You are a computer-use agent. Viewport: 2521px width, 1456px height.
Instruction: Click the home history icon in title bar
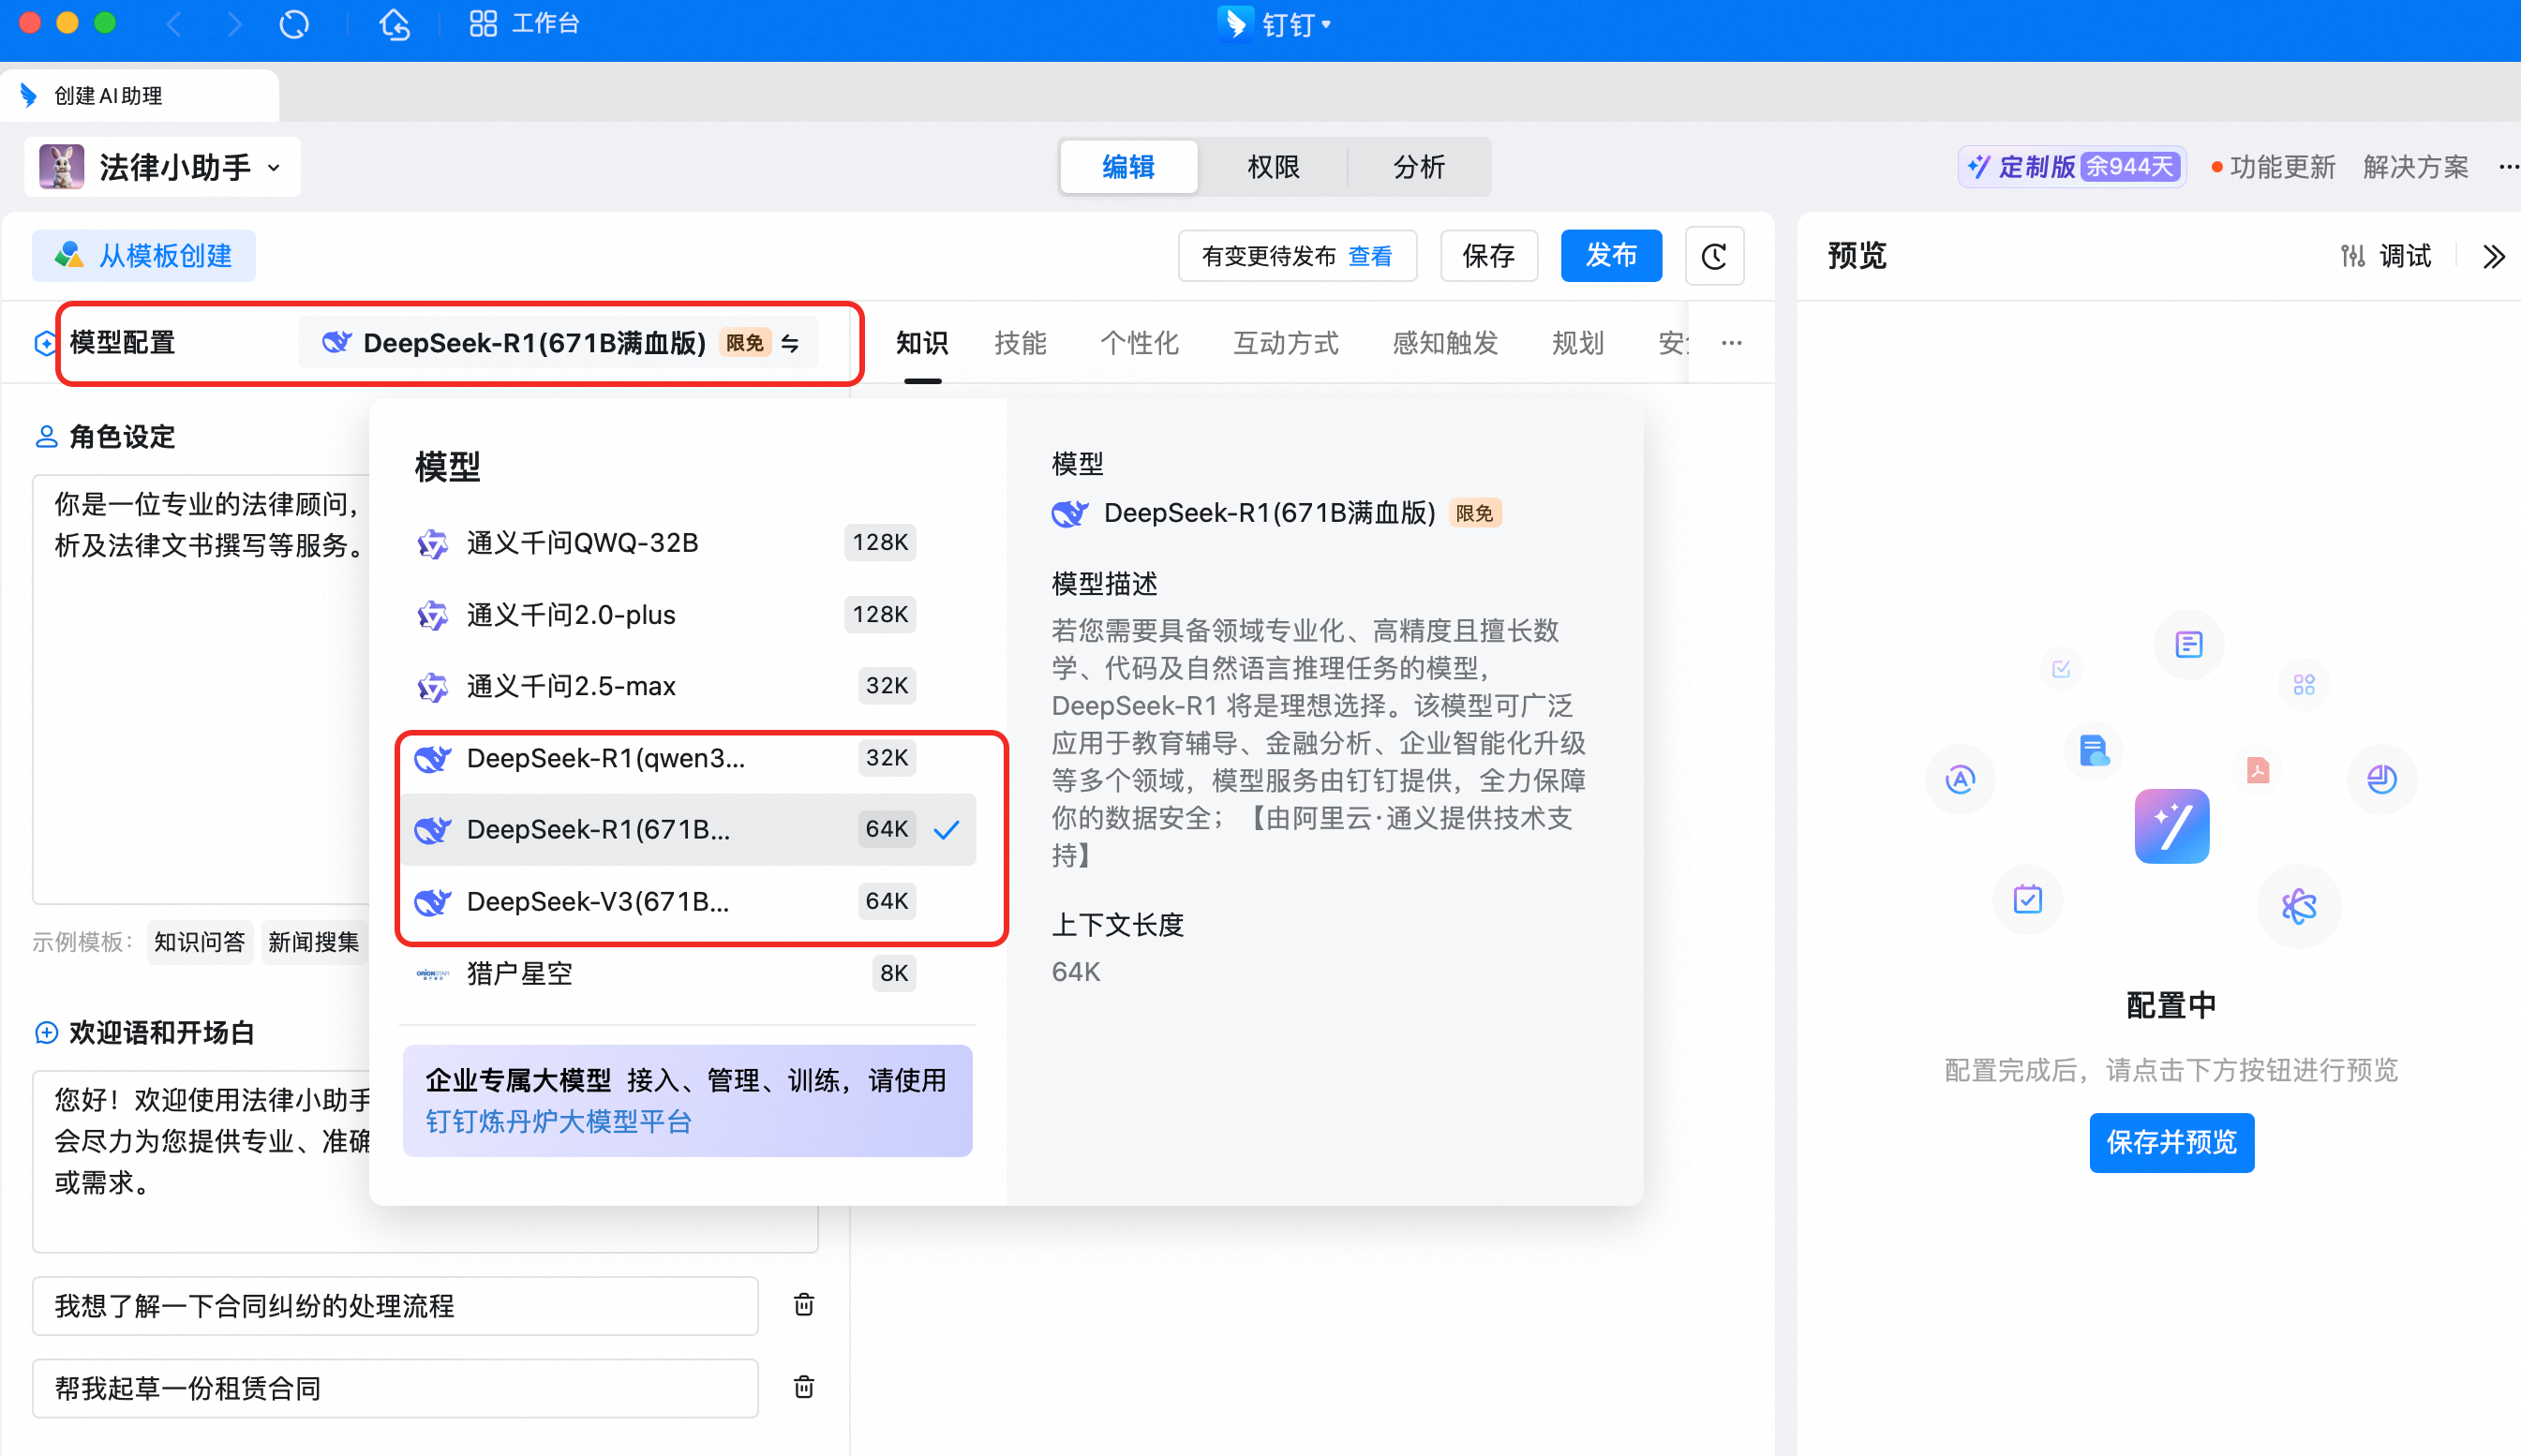click(395, 24)
